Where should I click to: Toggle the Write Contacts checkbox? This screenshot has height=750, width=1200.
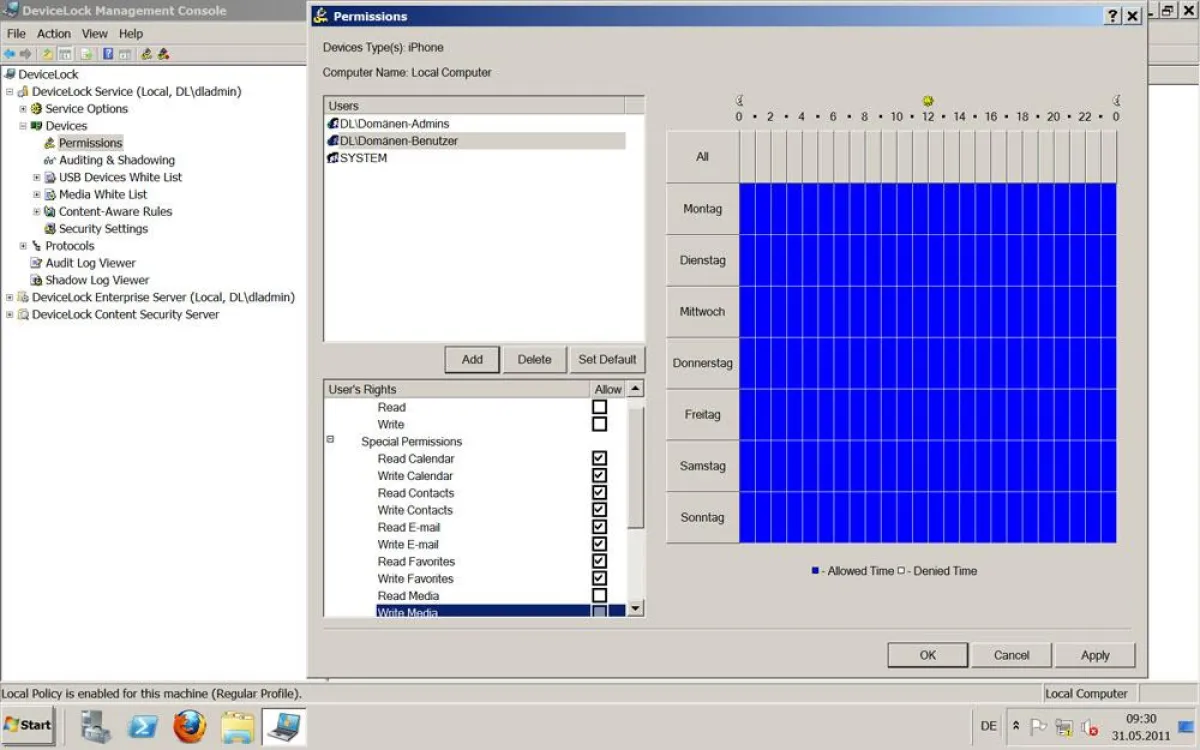point(599,510)
